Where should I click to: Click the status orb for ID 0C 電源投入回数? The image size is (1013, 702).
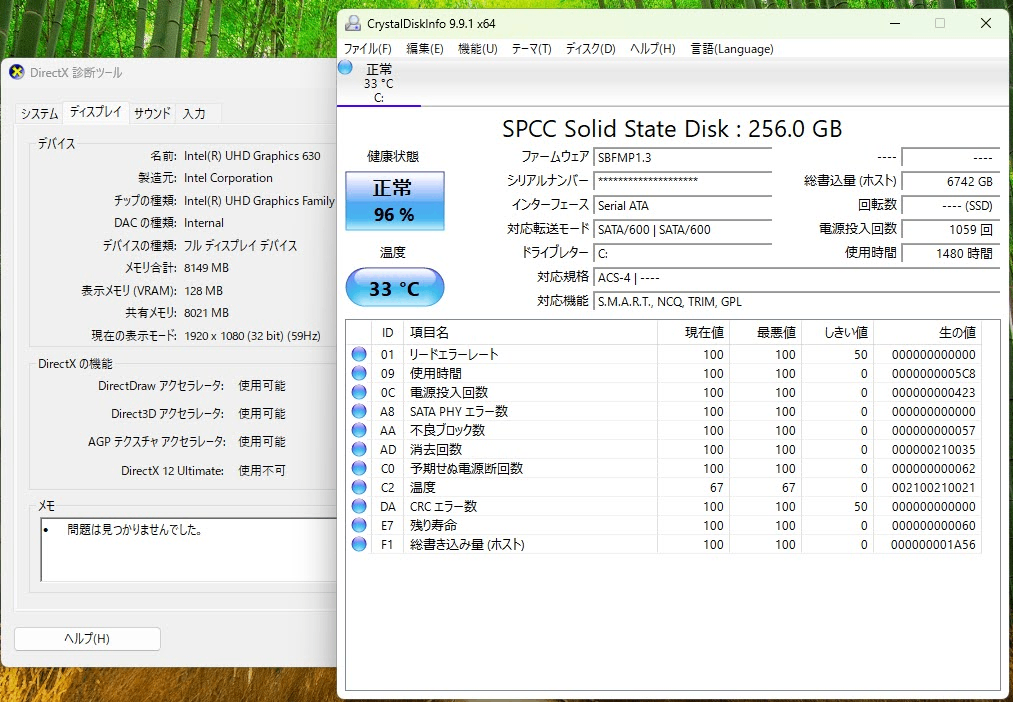point(359,392)
